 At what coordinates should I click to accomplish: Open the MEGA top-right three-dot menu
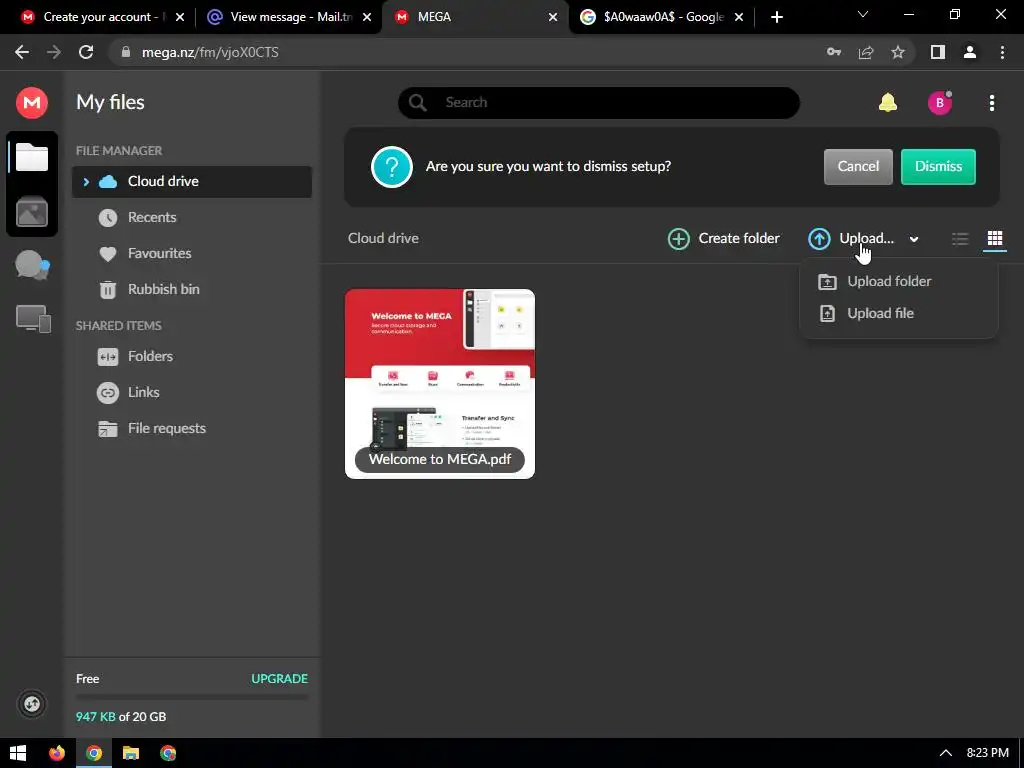992,103
